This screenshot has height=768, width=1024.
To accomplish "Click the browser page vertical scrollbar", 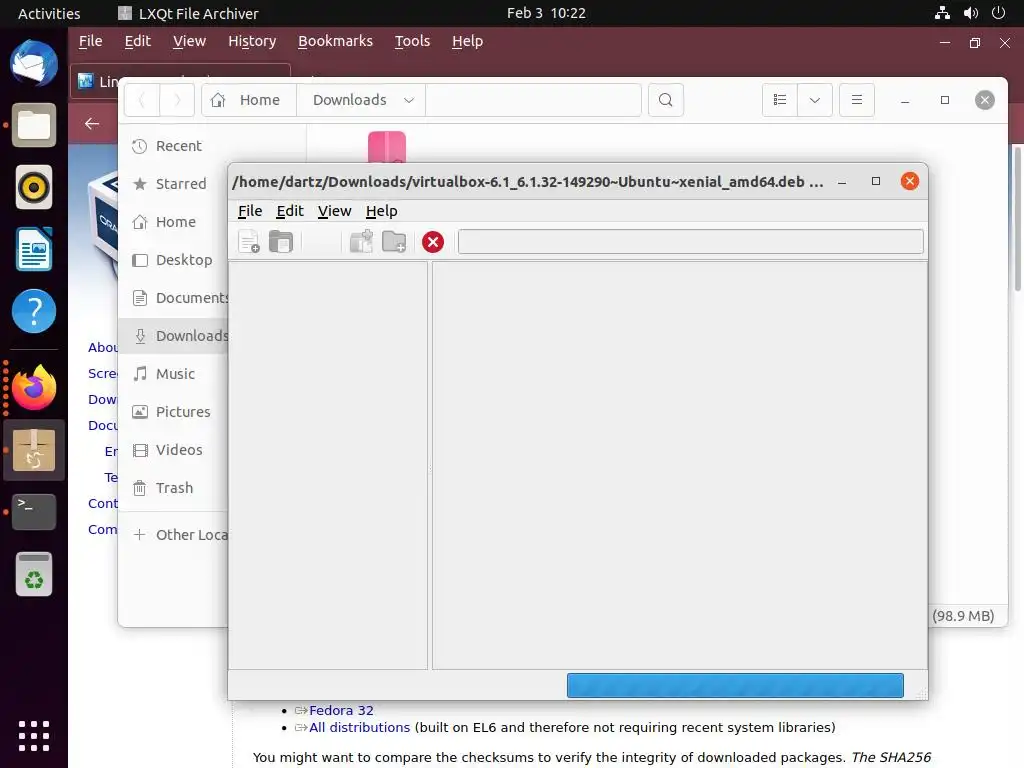I will click(1017, 219).
